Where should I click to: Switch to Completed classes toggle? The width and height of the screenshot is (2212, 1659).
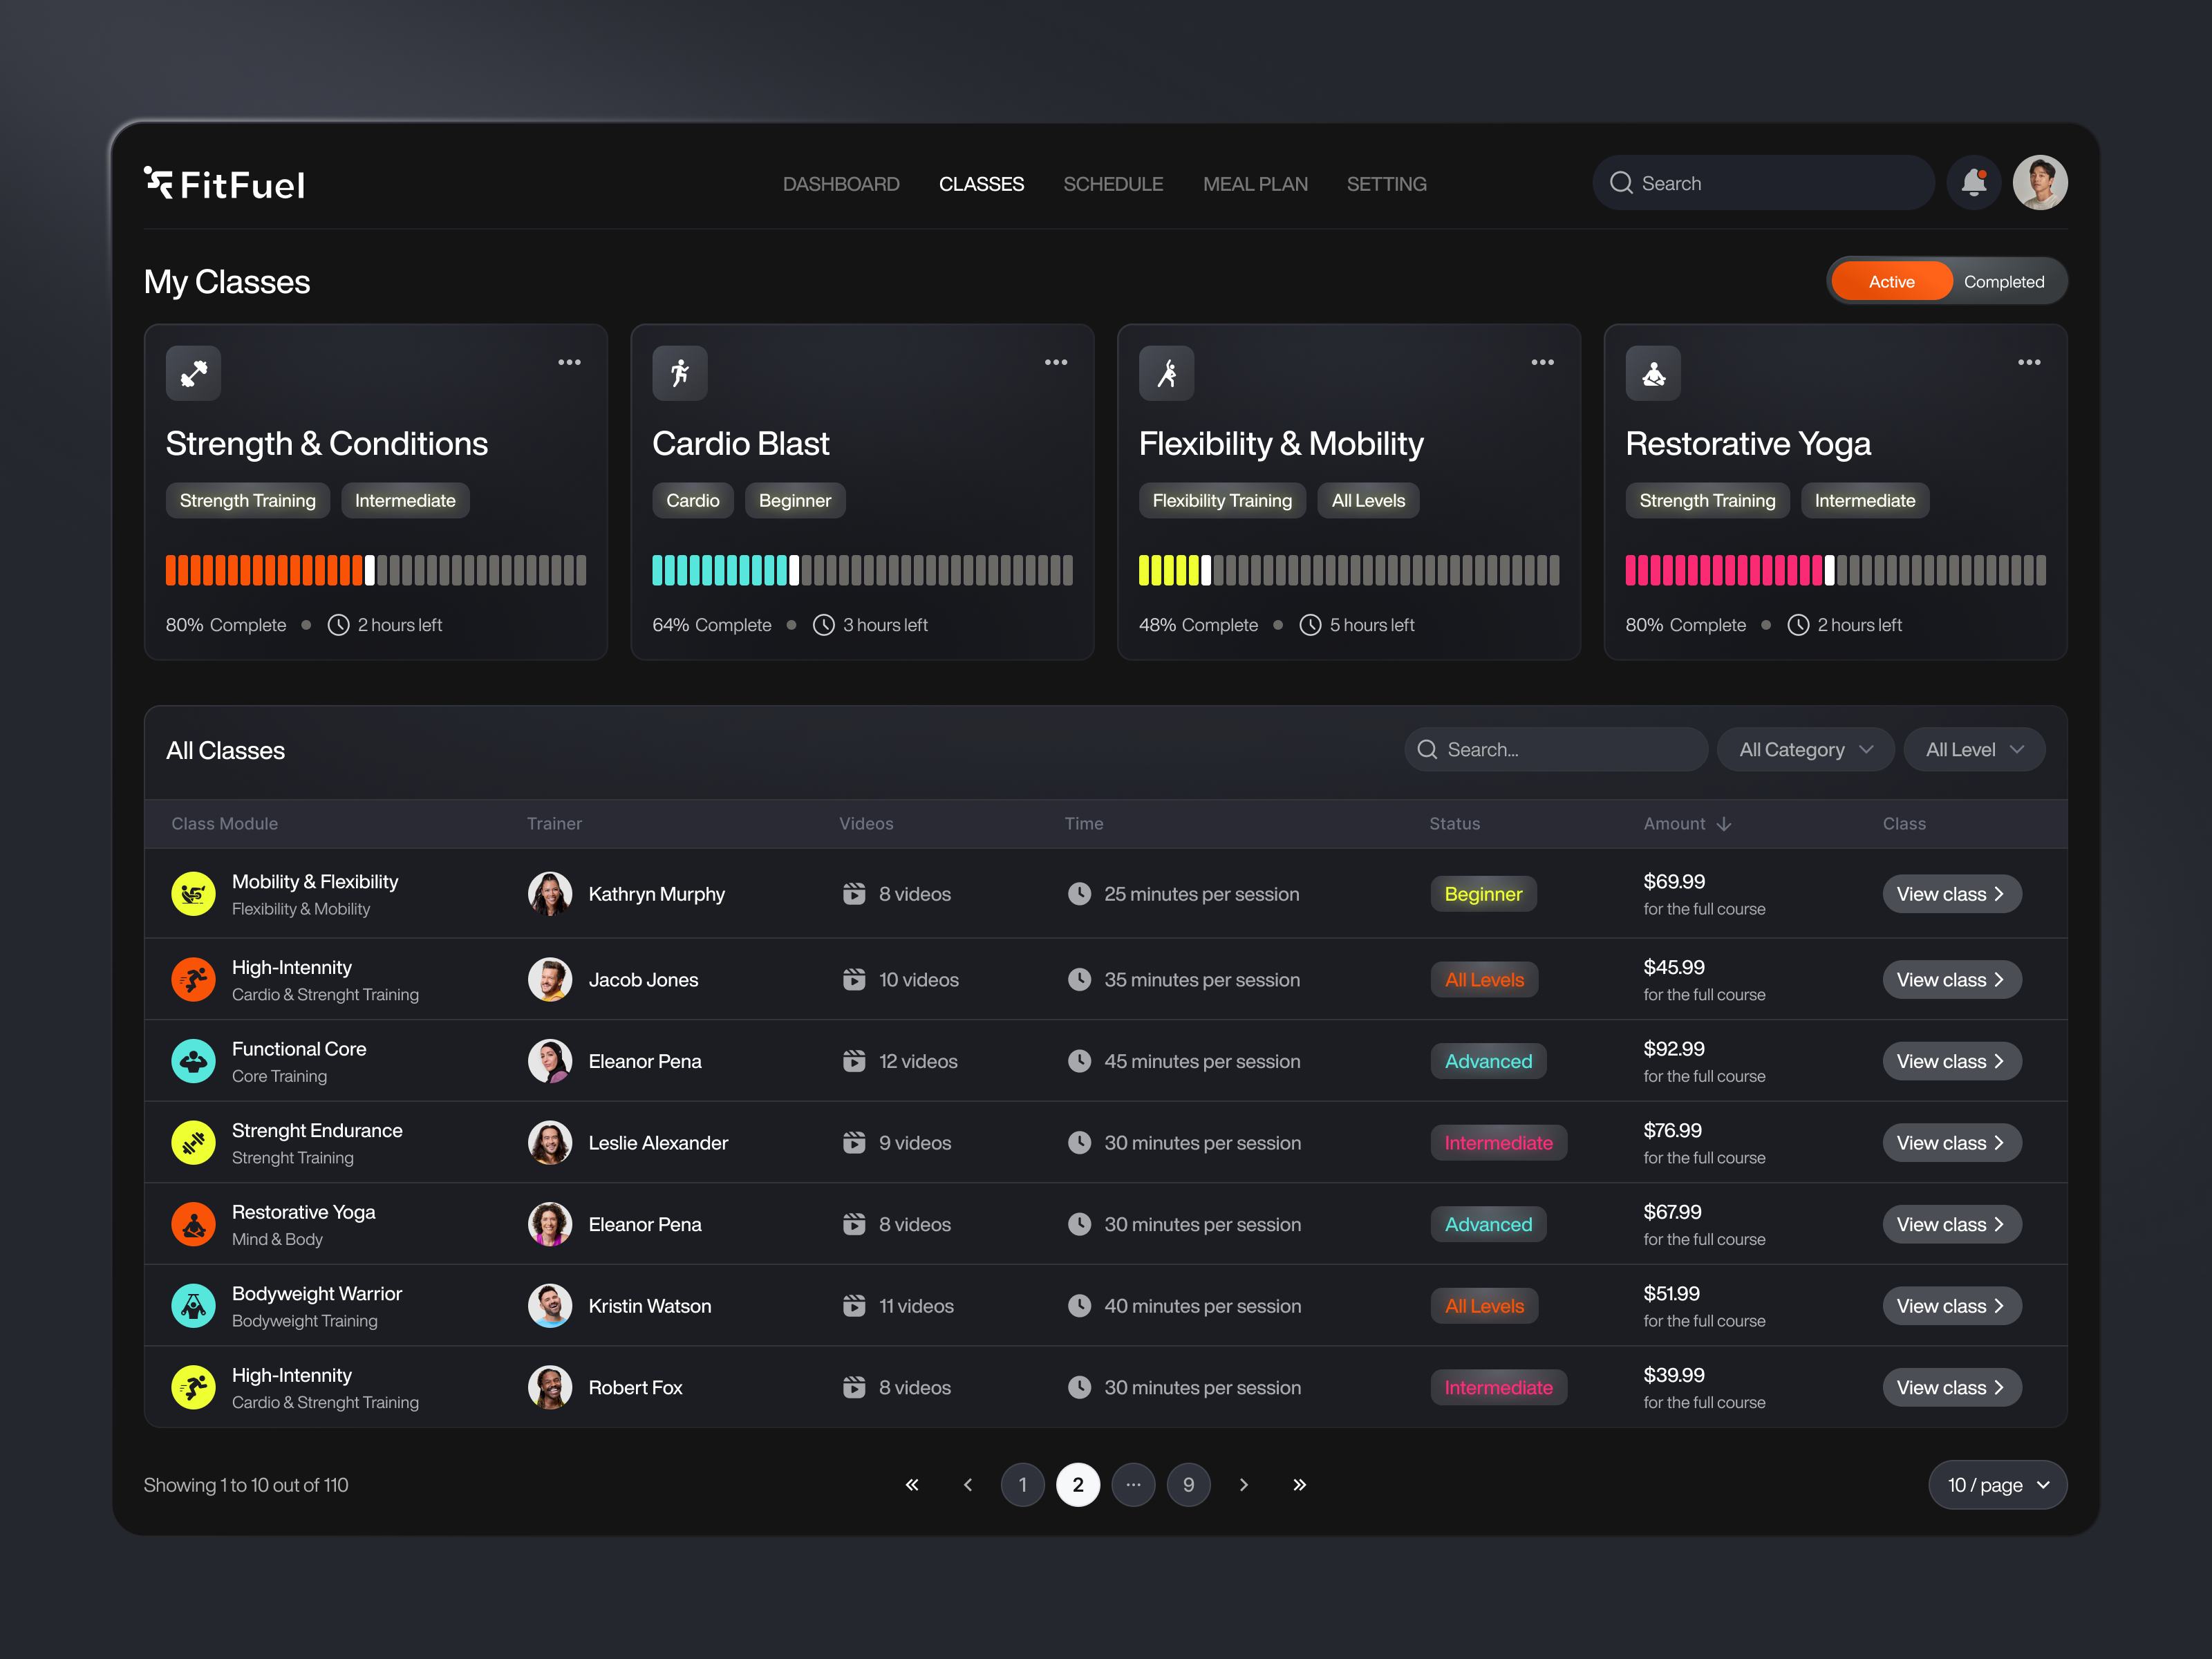[x=2003, y=282]
